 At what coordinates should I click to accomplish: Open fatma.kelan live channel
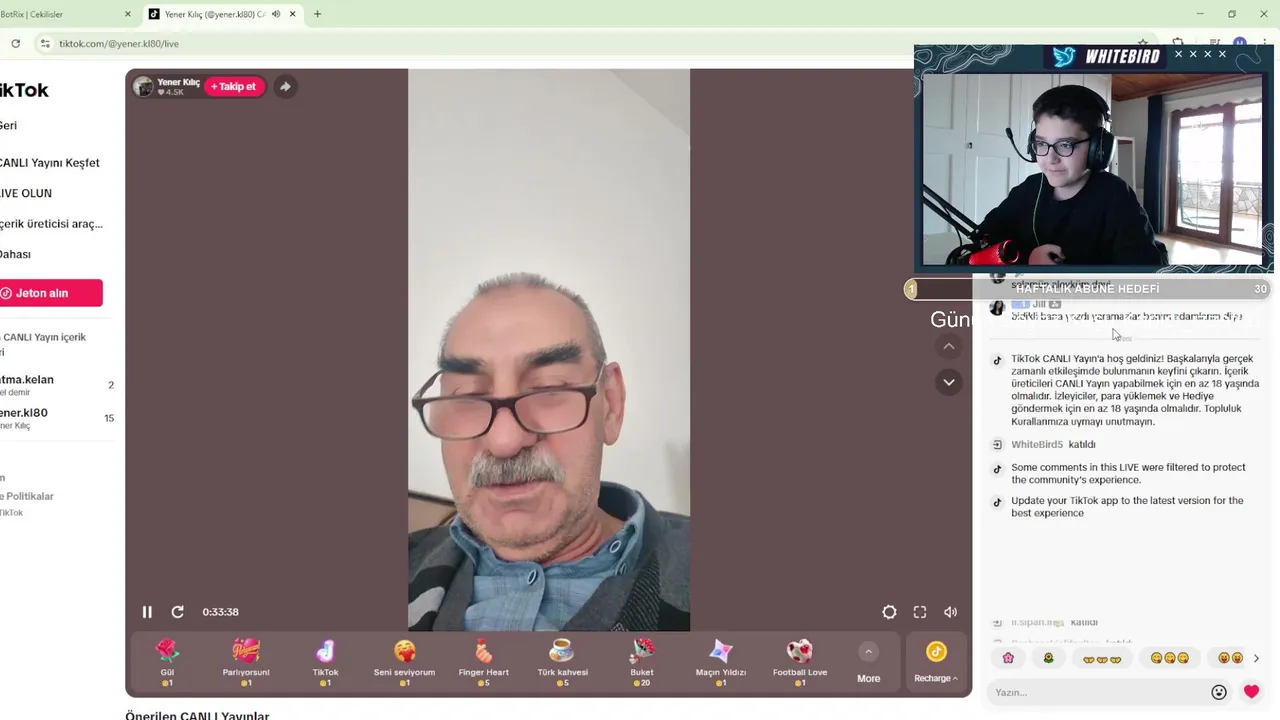(x=57, y=384)
